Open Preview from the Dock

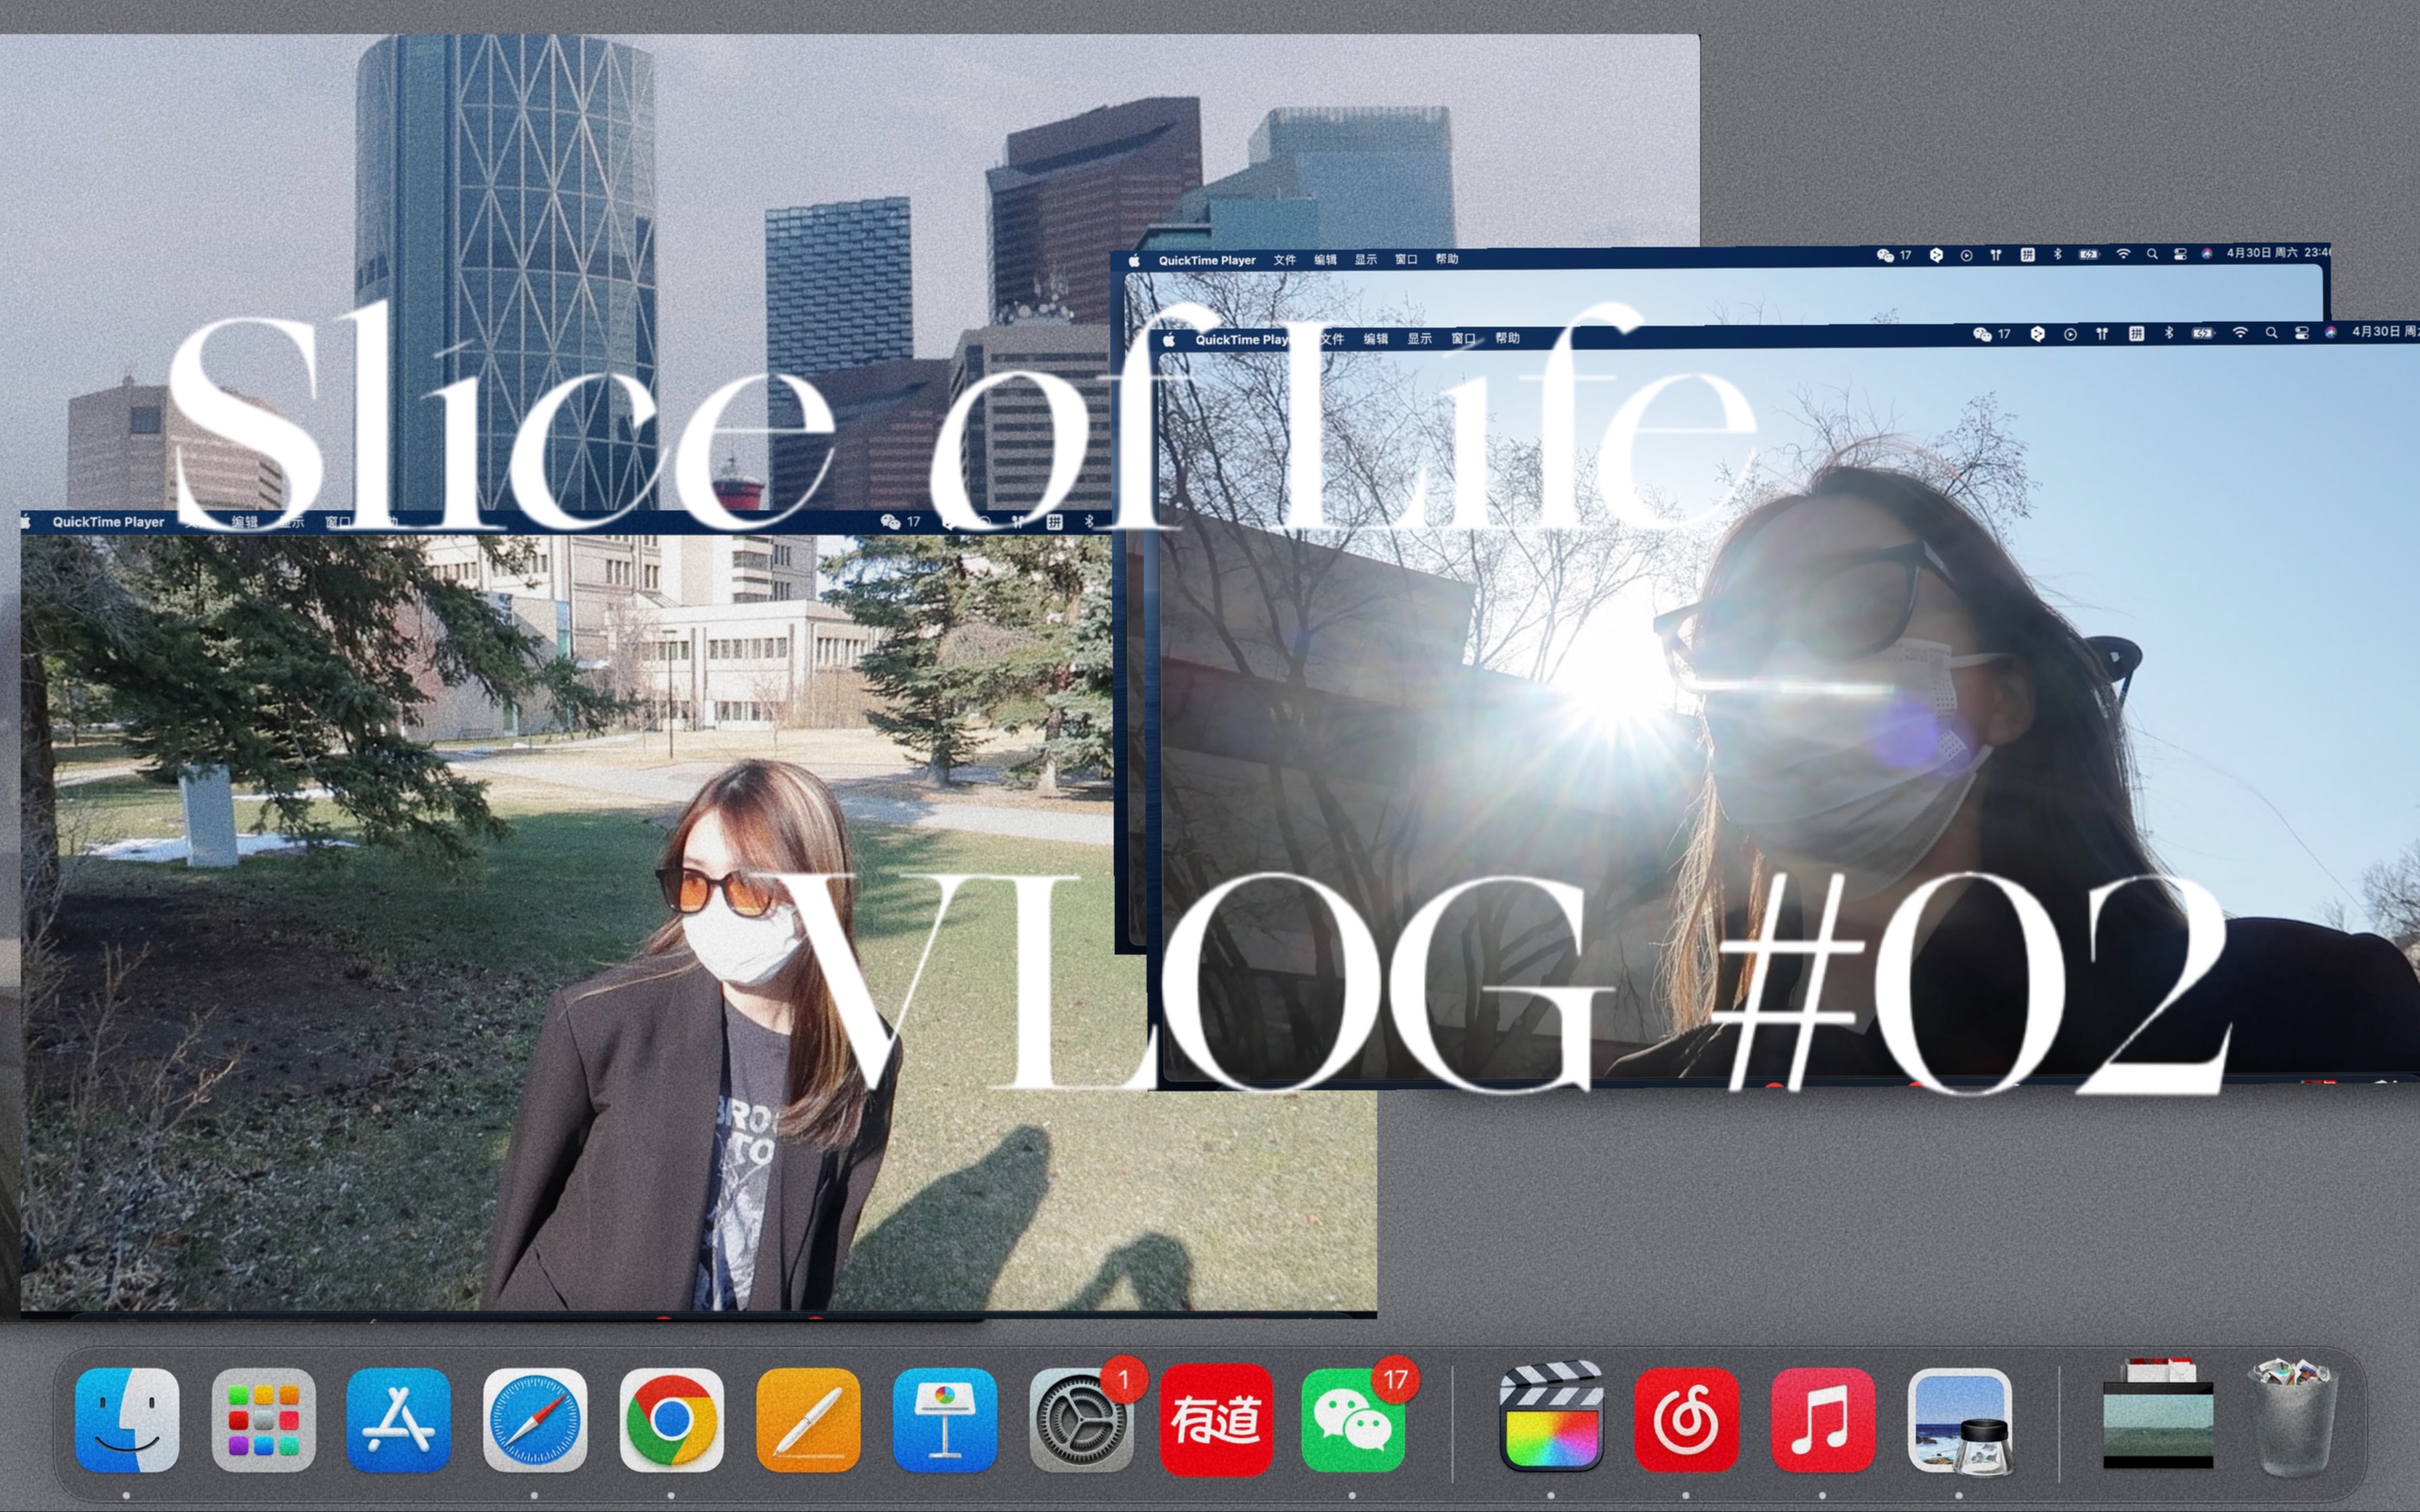pyautogui.click(x=1959, y=1420)
